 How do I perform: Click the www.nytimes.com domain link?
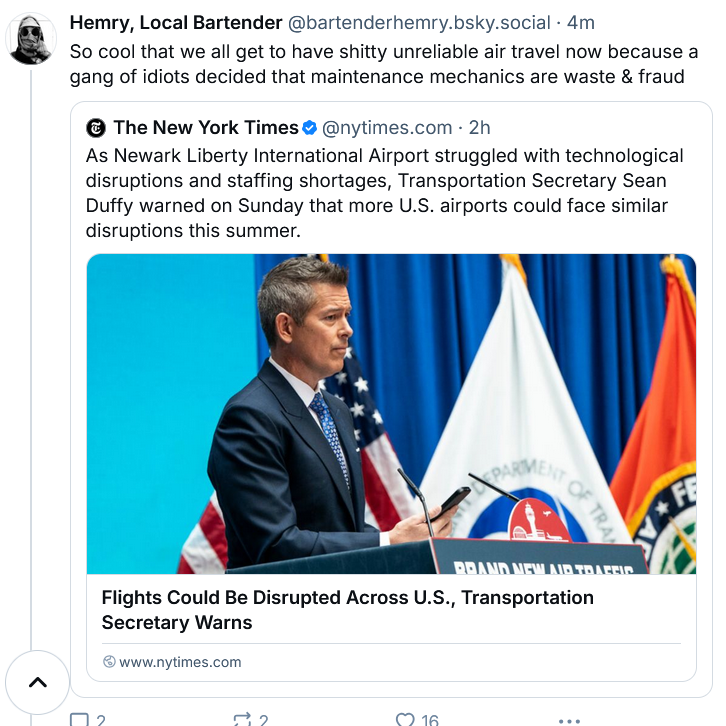pyautogui.click(x=180, y=662)
